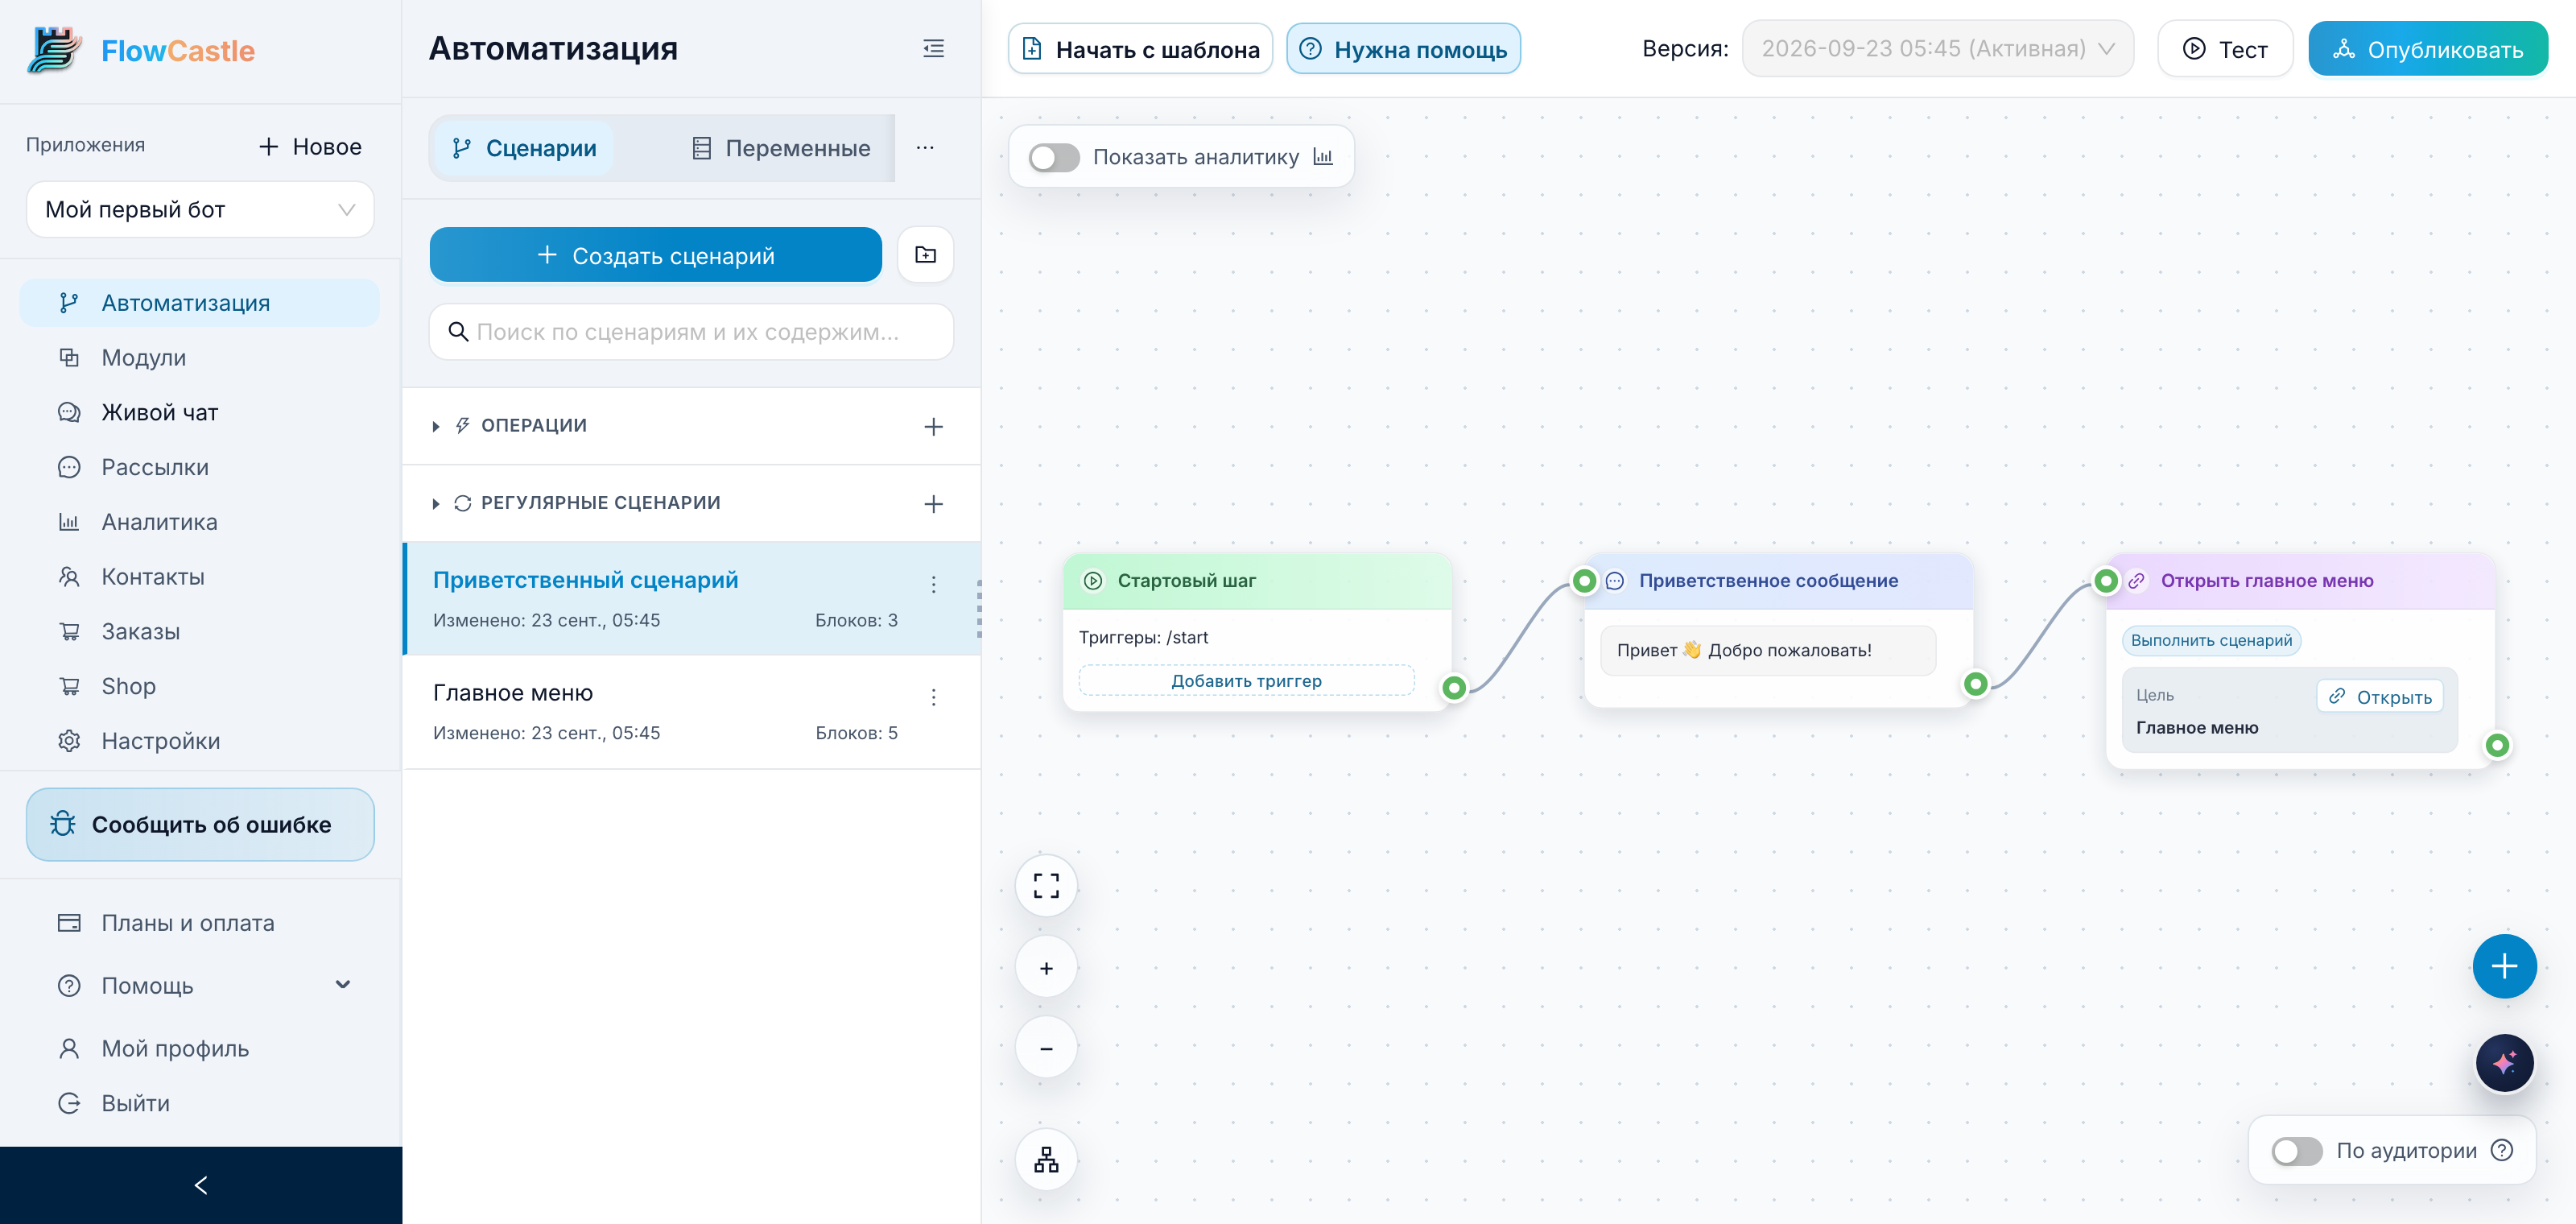Enable the По аудитории toggle

(x=2296, y=1150)
